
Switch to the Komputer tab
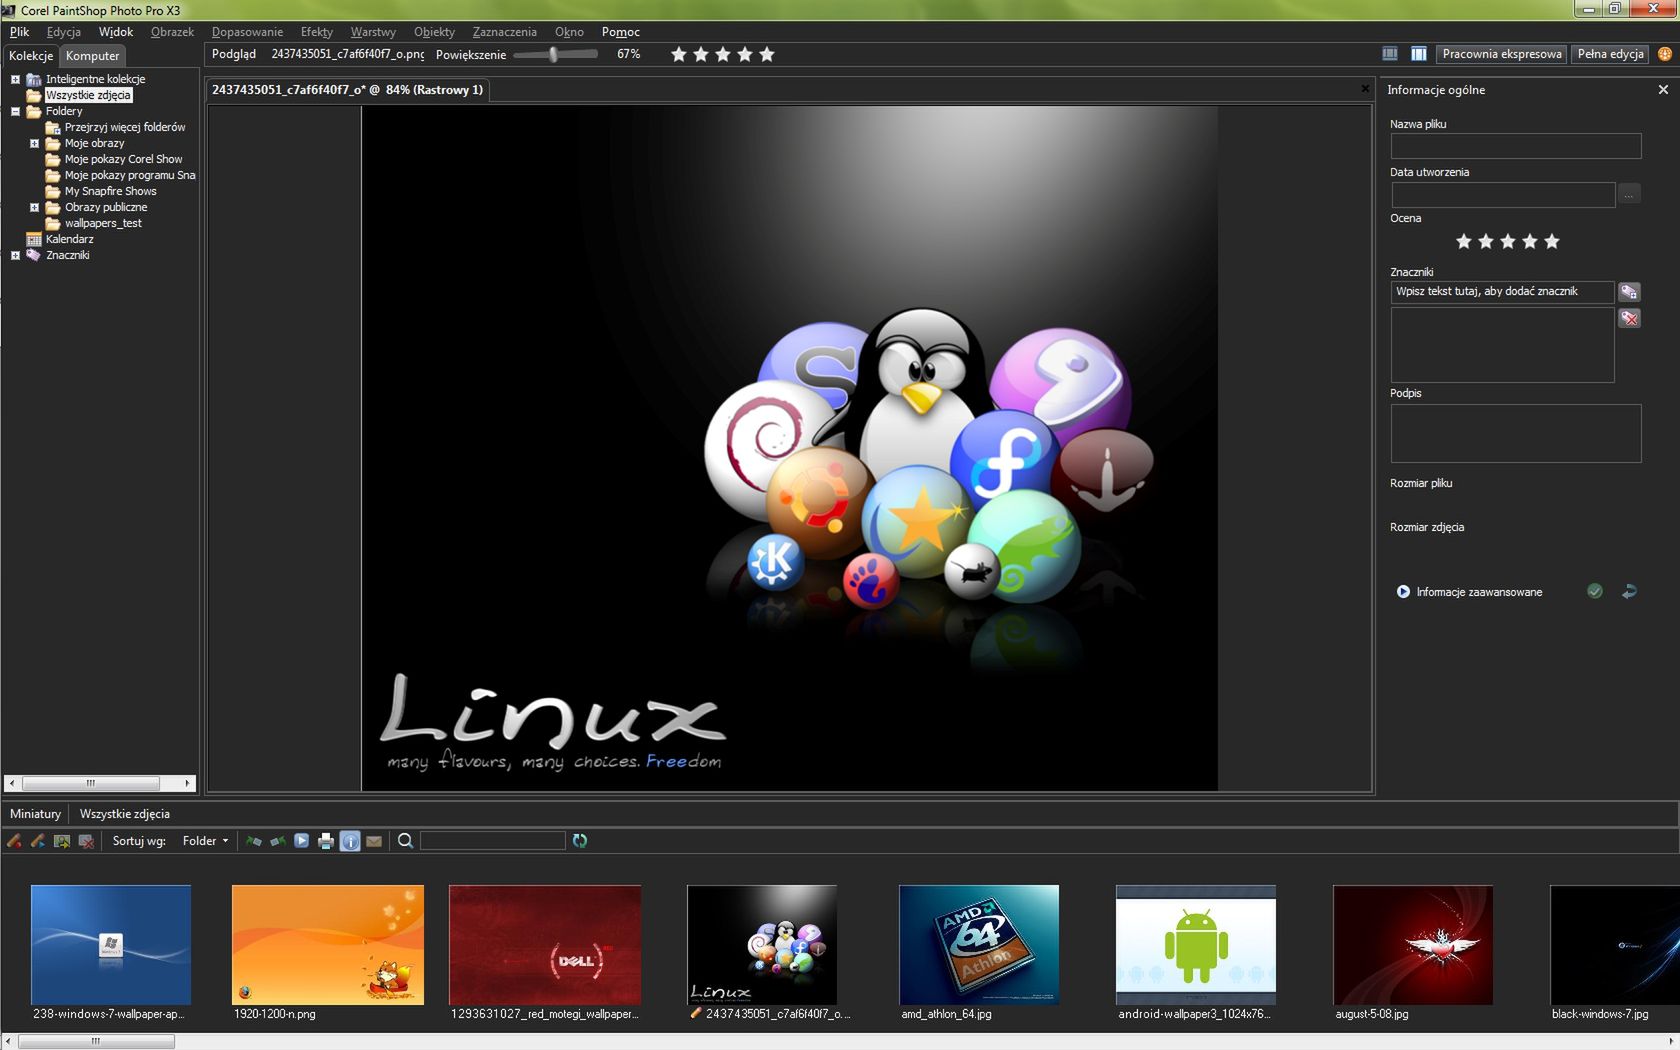click(x=93, y=56)
